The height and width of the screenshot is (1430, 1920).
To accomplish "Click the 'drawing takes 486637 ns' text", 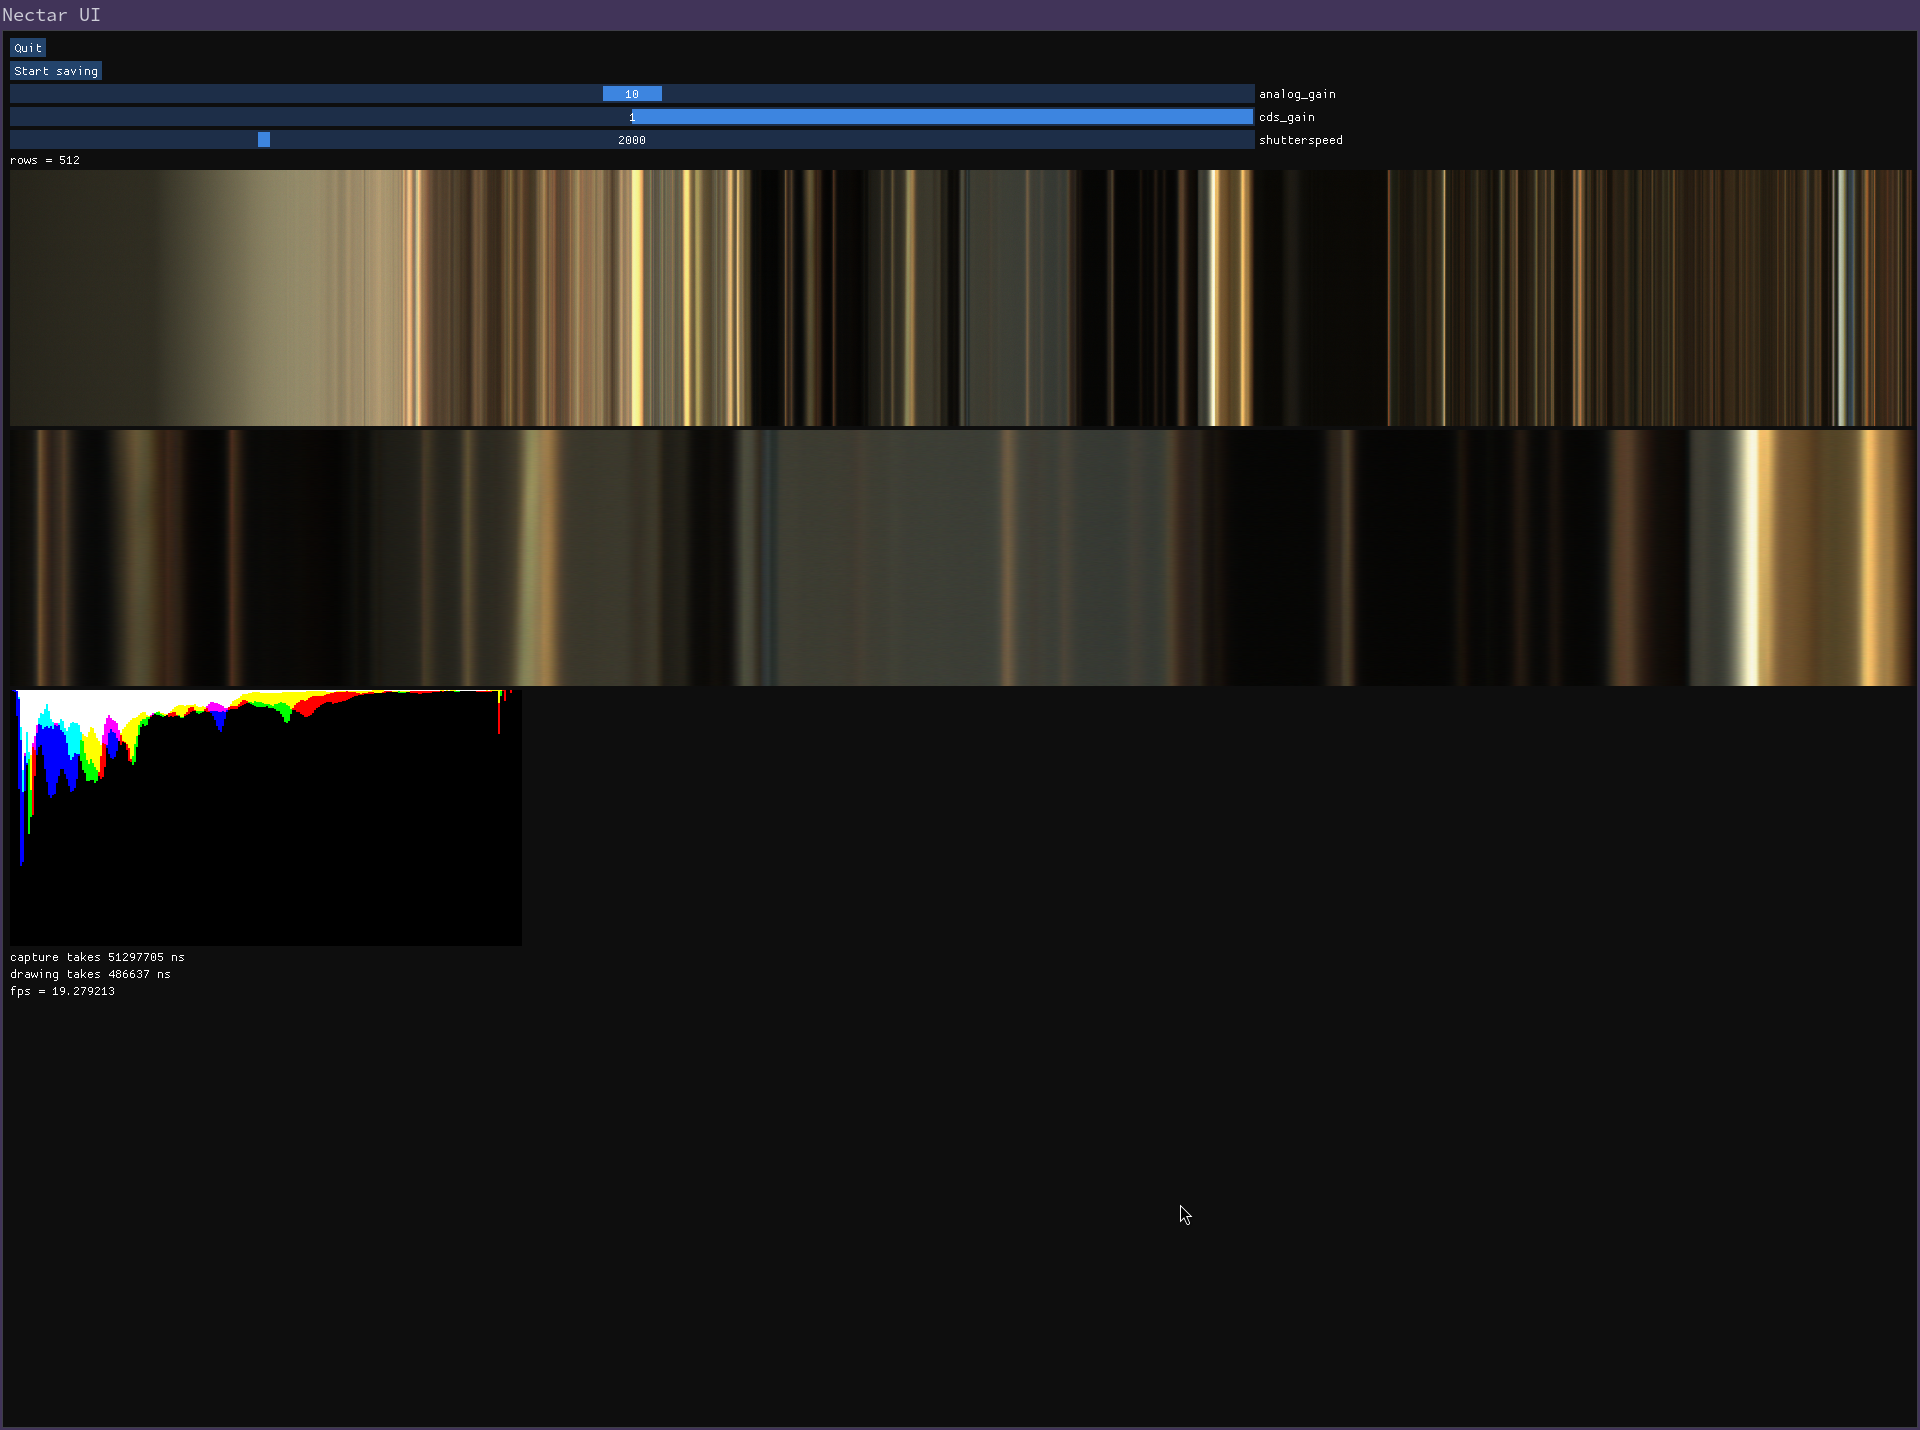I will (90, 974).
